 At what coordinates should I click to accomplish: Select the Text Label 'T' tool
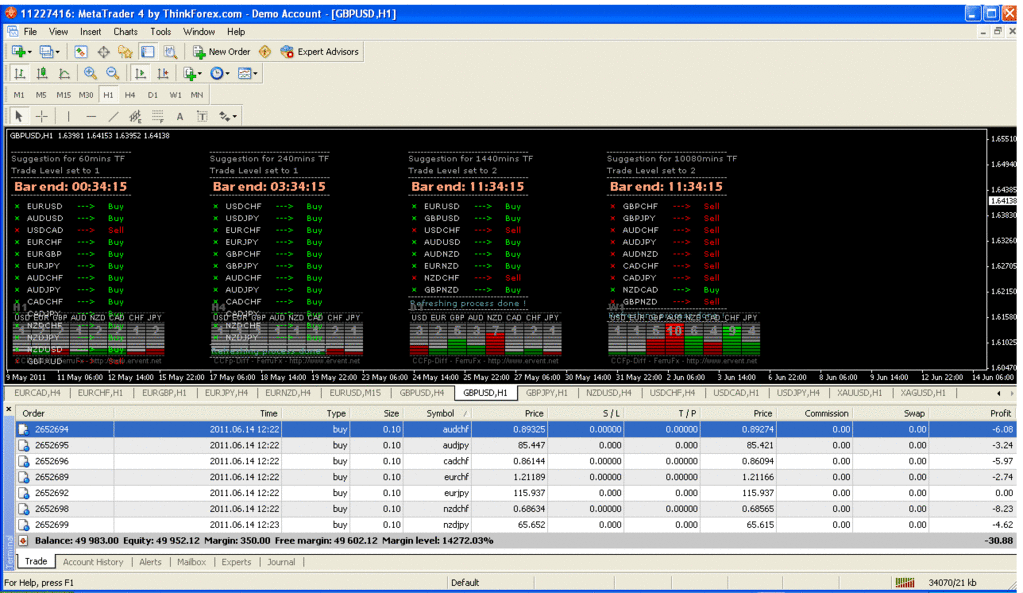(202, 116)
